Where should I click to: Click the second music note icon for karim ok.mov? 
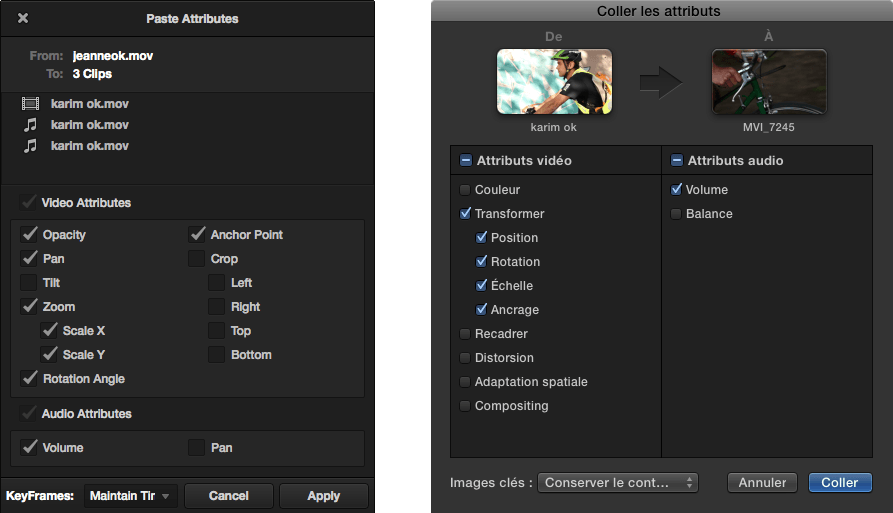tap(30, 146)
